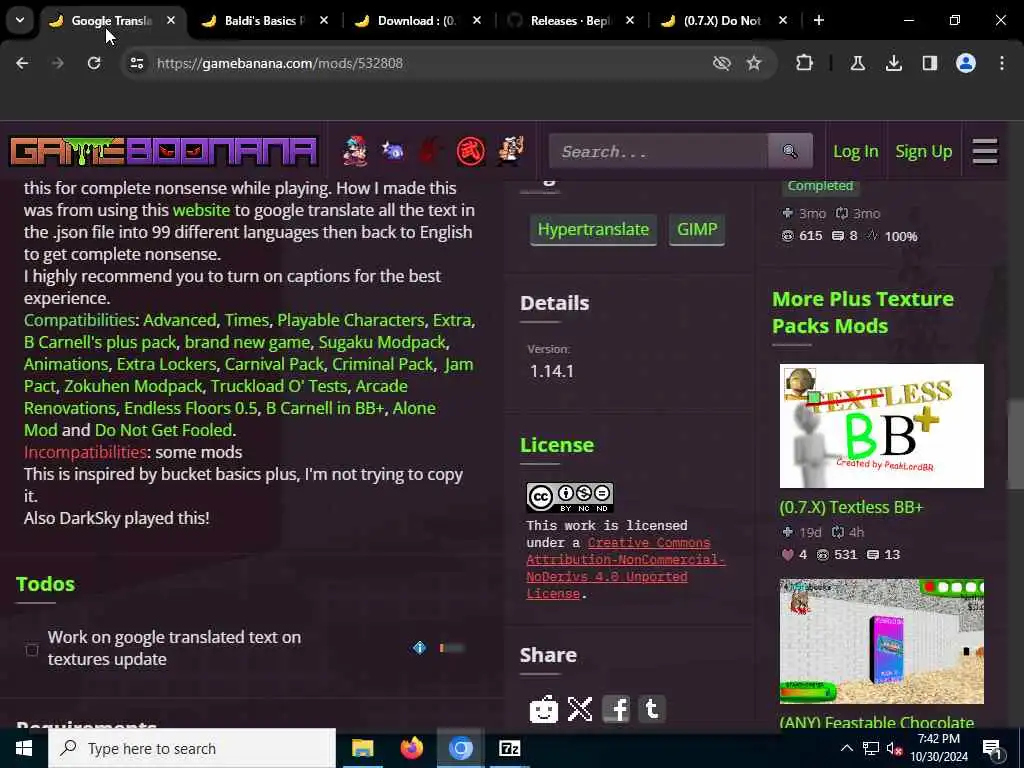Open a new browser tab
This screenshot has width=1024, height=768.
point(818,20)
